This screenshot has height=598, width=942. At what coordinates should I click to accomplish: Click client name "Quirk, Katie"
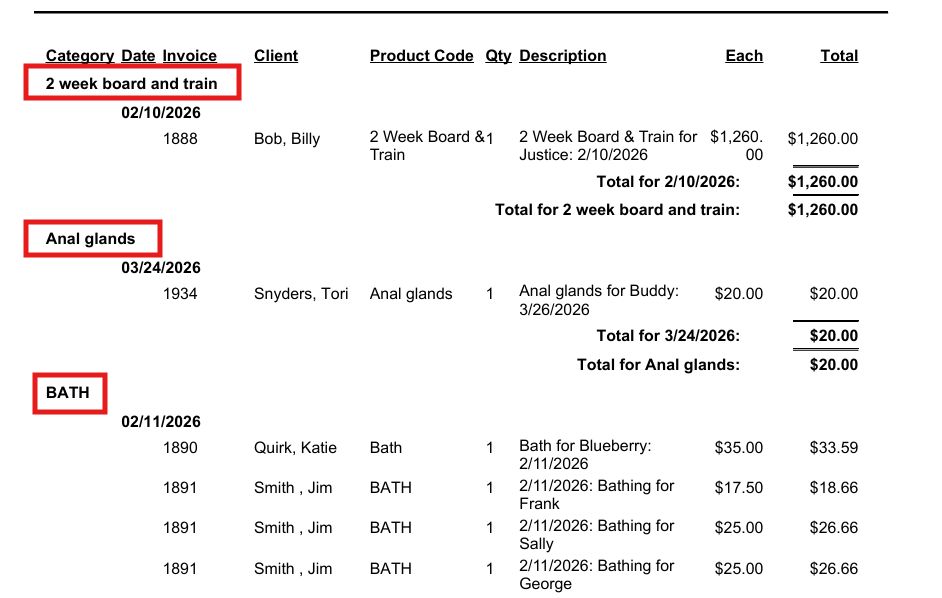coord(295,448)
